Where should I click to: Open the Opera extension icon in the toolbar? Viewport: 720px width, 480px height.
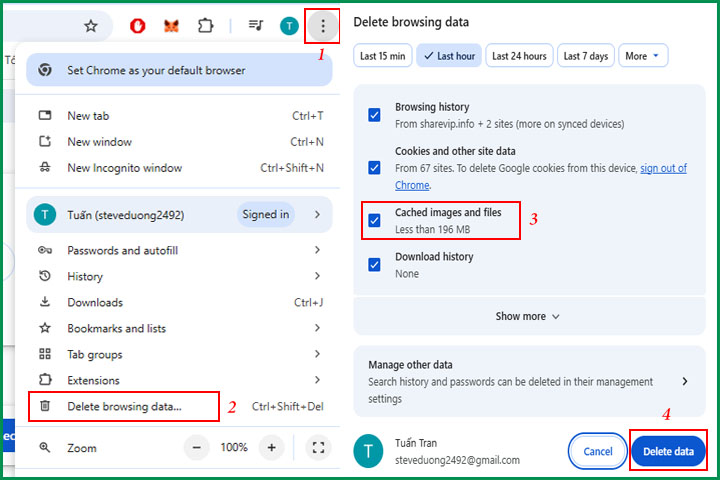click(138, 26)
